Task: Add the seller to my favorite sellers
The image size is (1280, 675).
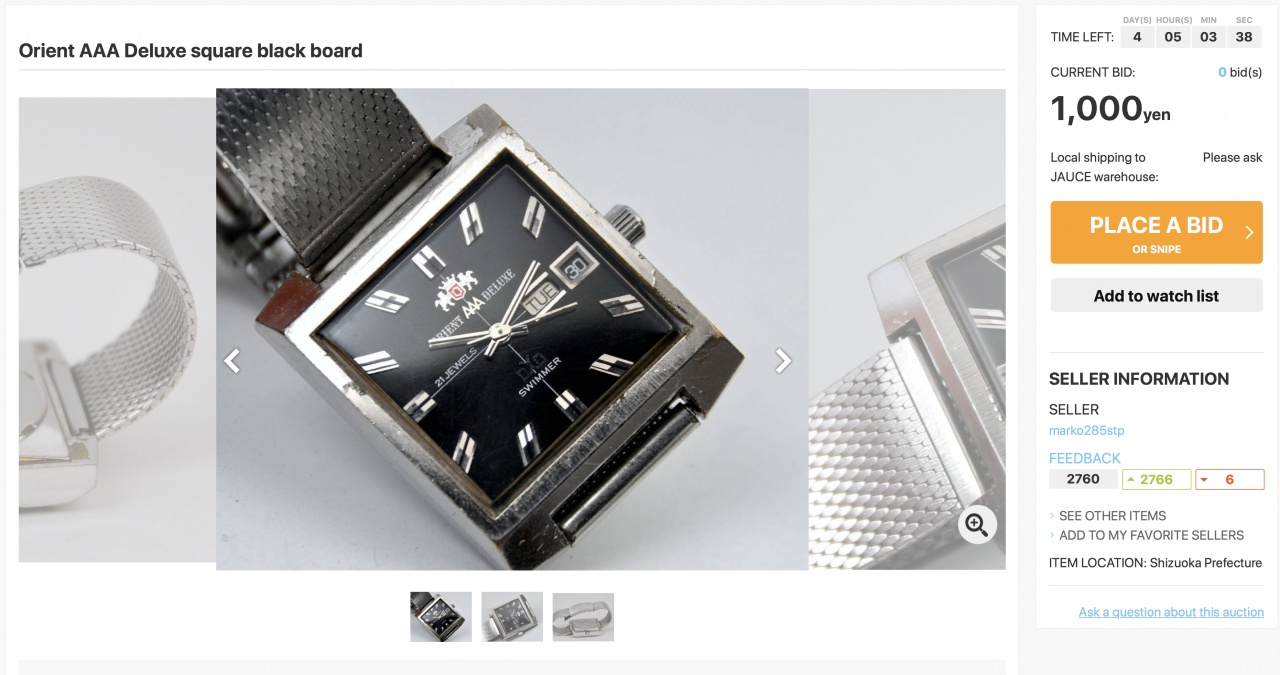Action: [x=1151, y=535]
